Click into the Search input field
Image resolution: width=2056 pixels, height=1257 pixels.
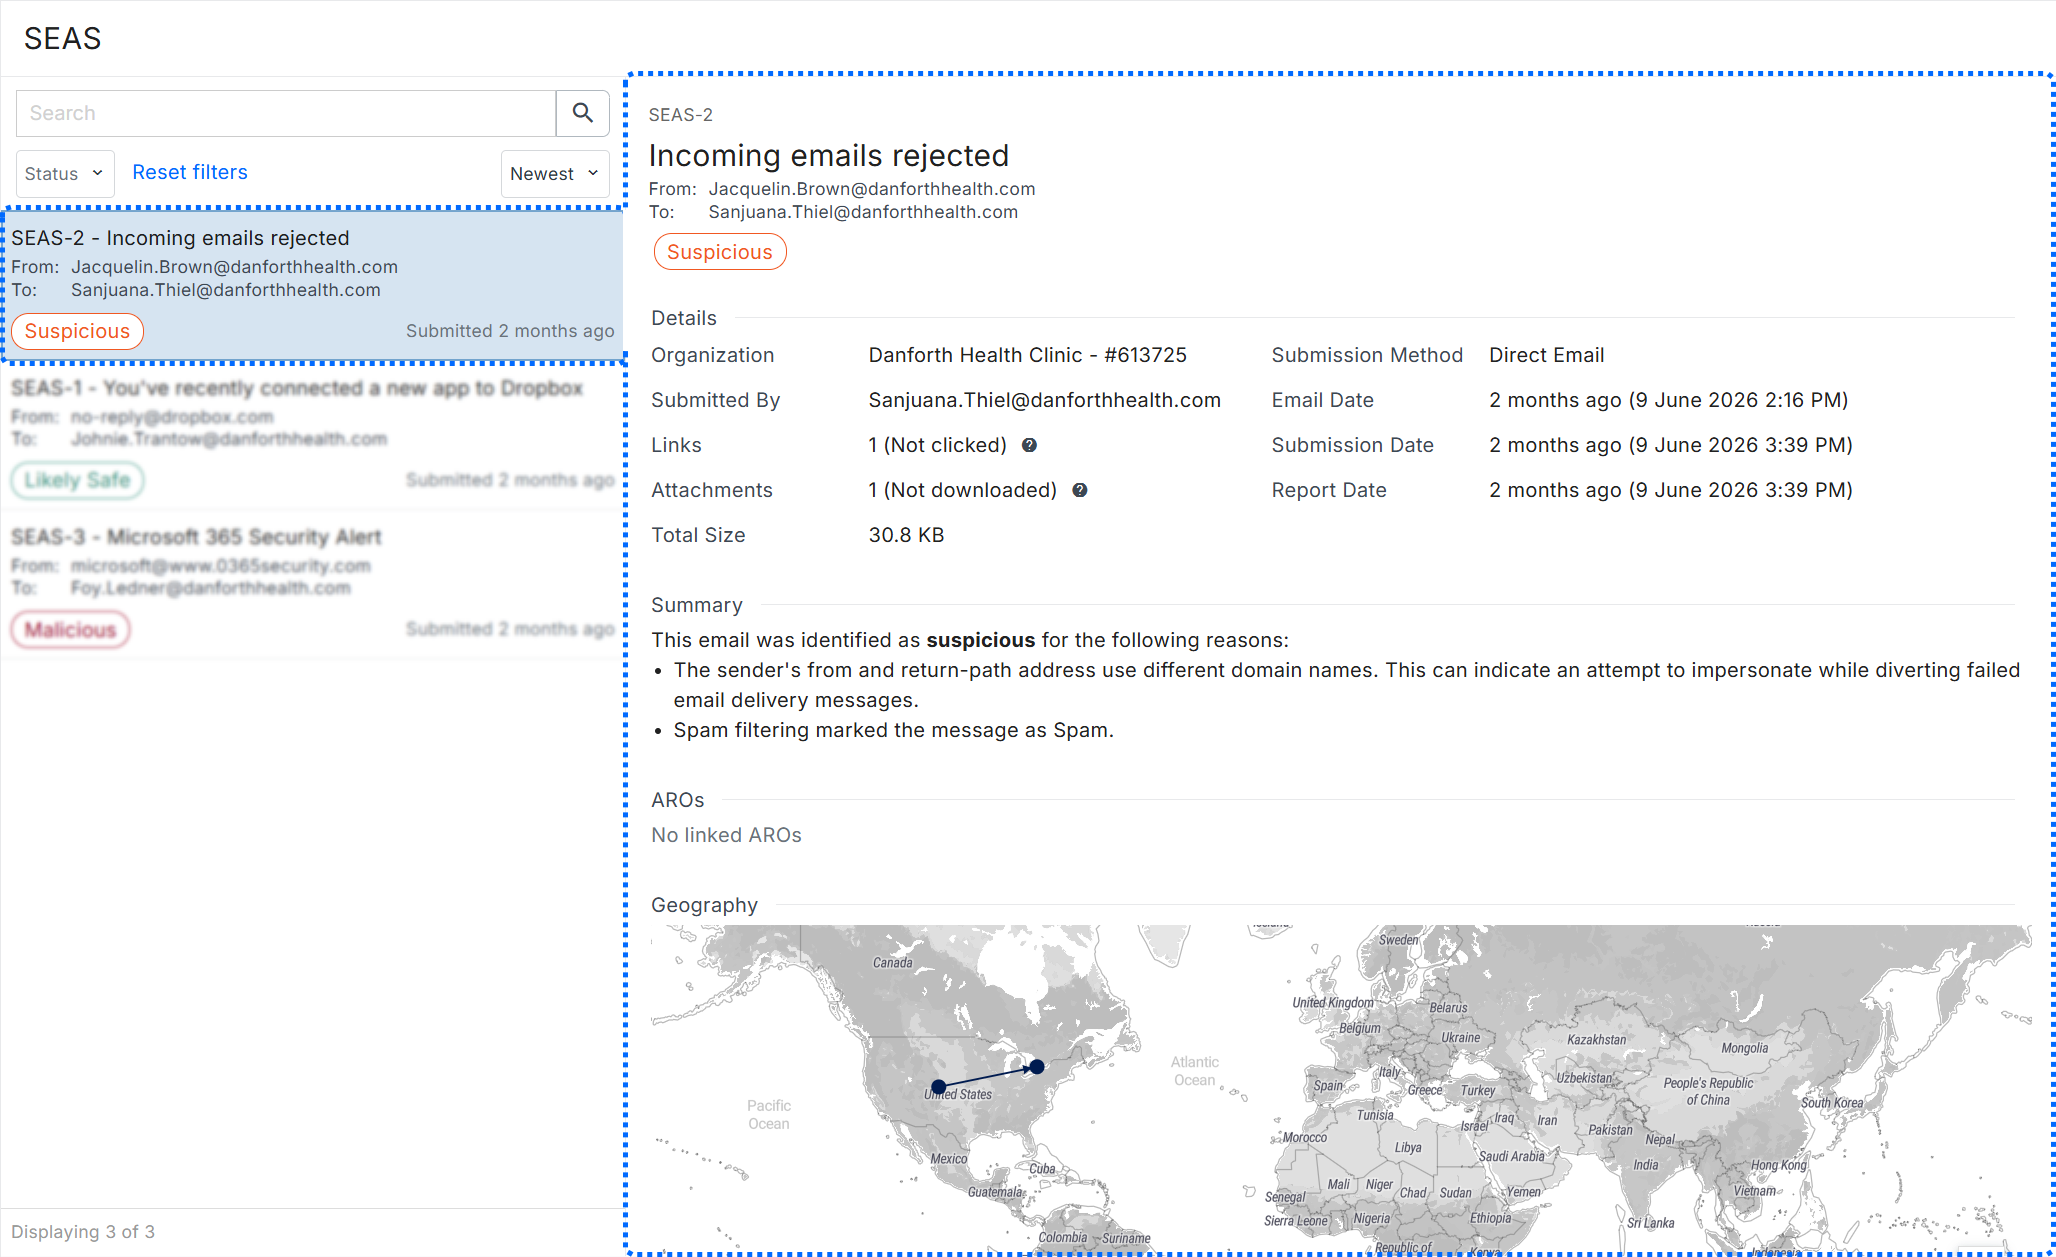click(x=286, y=113)
